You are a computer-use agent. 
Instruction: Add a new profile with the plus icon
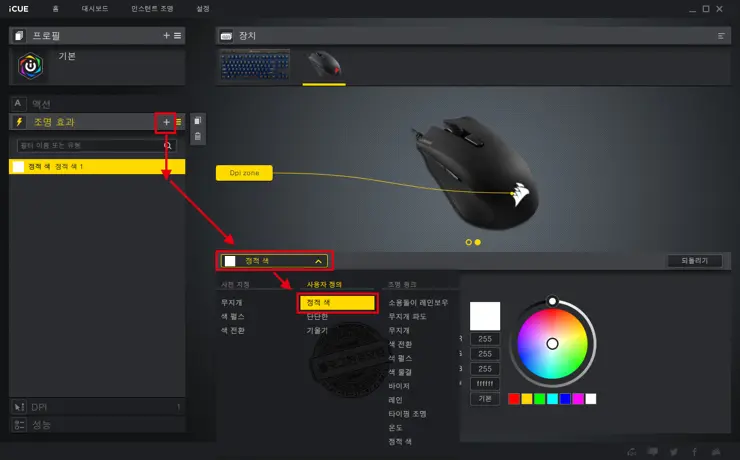(x=166, y=35)
